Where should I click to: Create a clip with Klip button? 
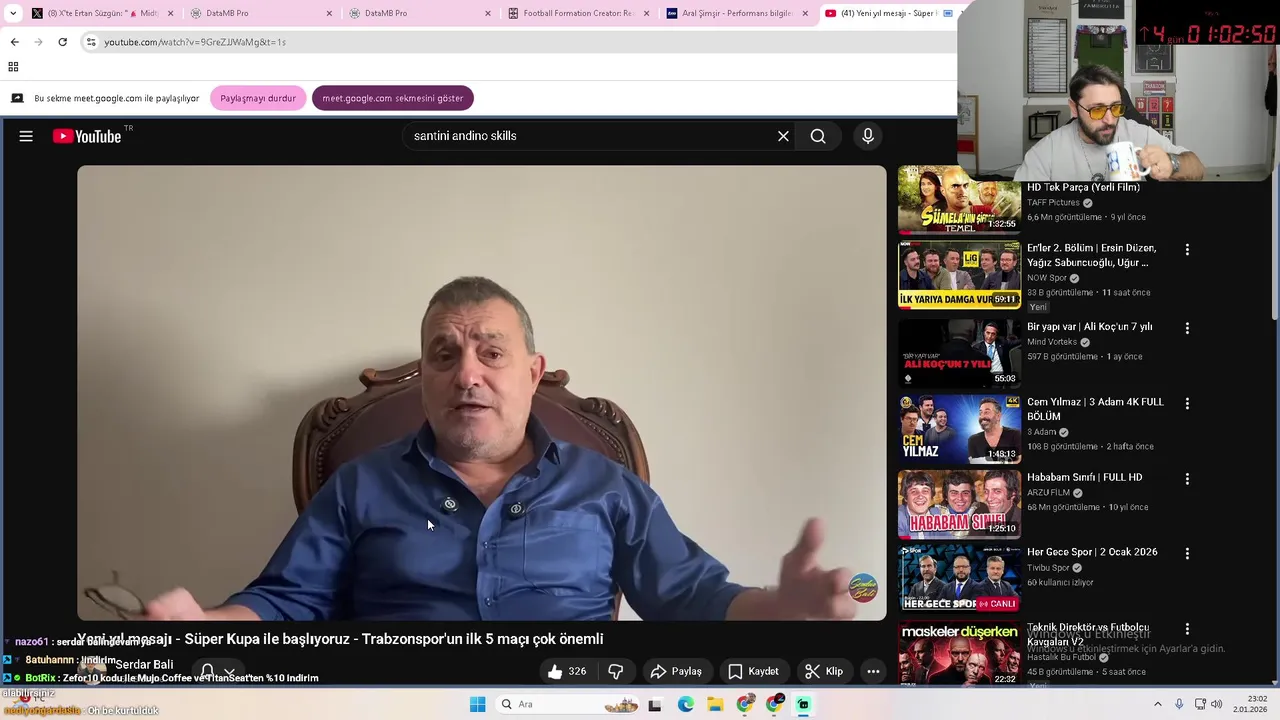coord(825,671)
